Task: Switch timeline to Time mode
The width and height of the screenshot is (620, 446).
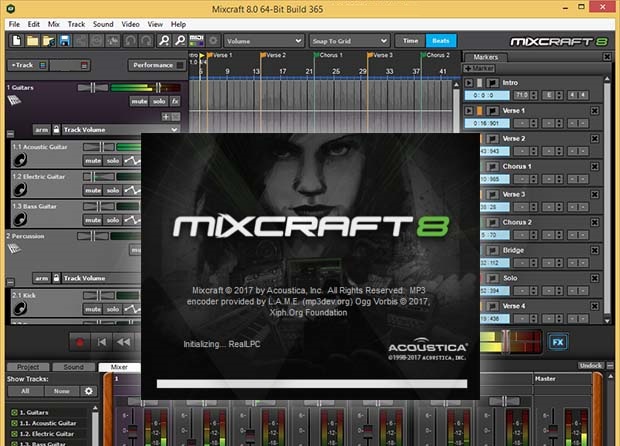Action: point(410,41)
